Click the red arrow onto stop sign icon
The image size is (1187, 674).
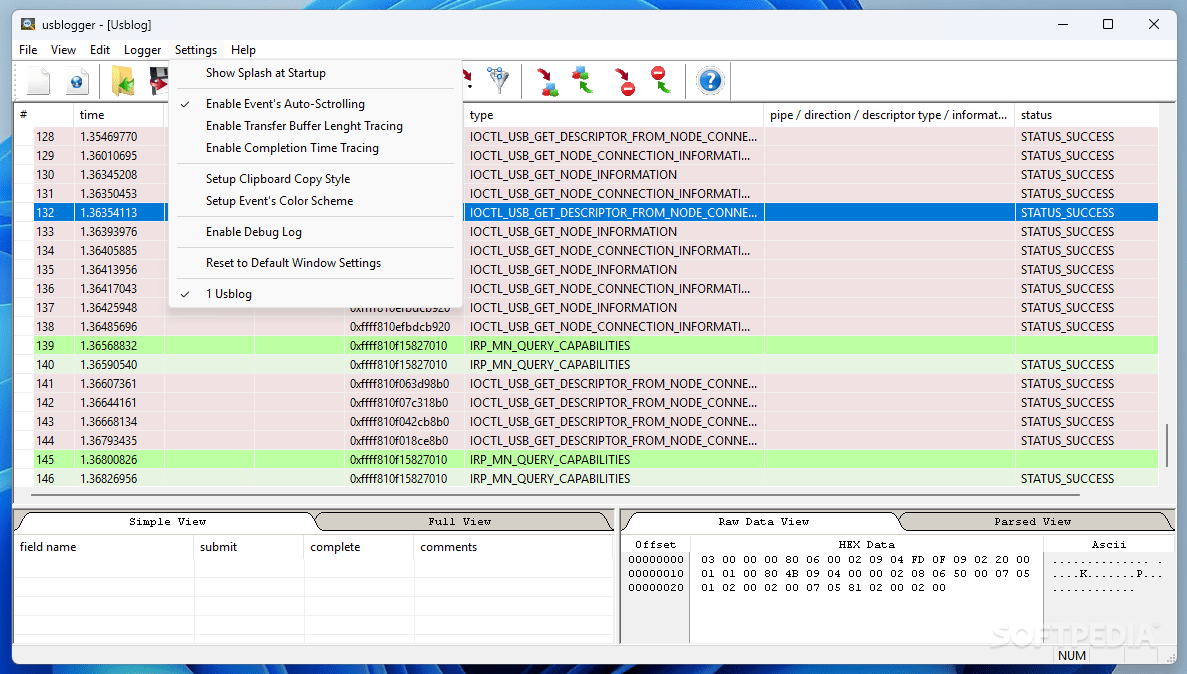[x=625, y=81]
